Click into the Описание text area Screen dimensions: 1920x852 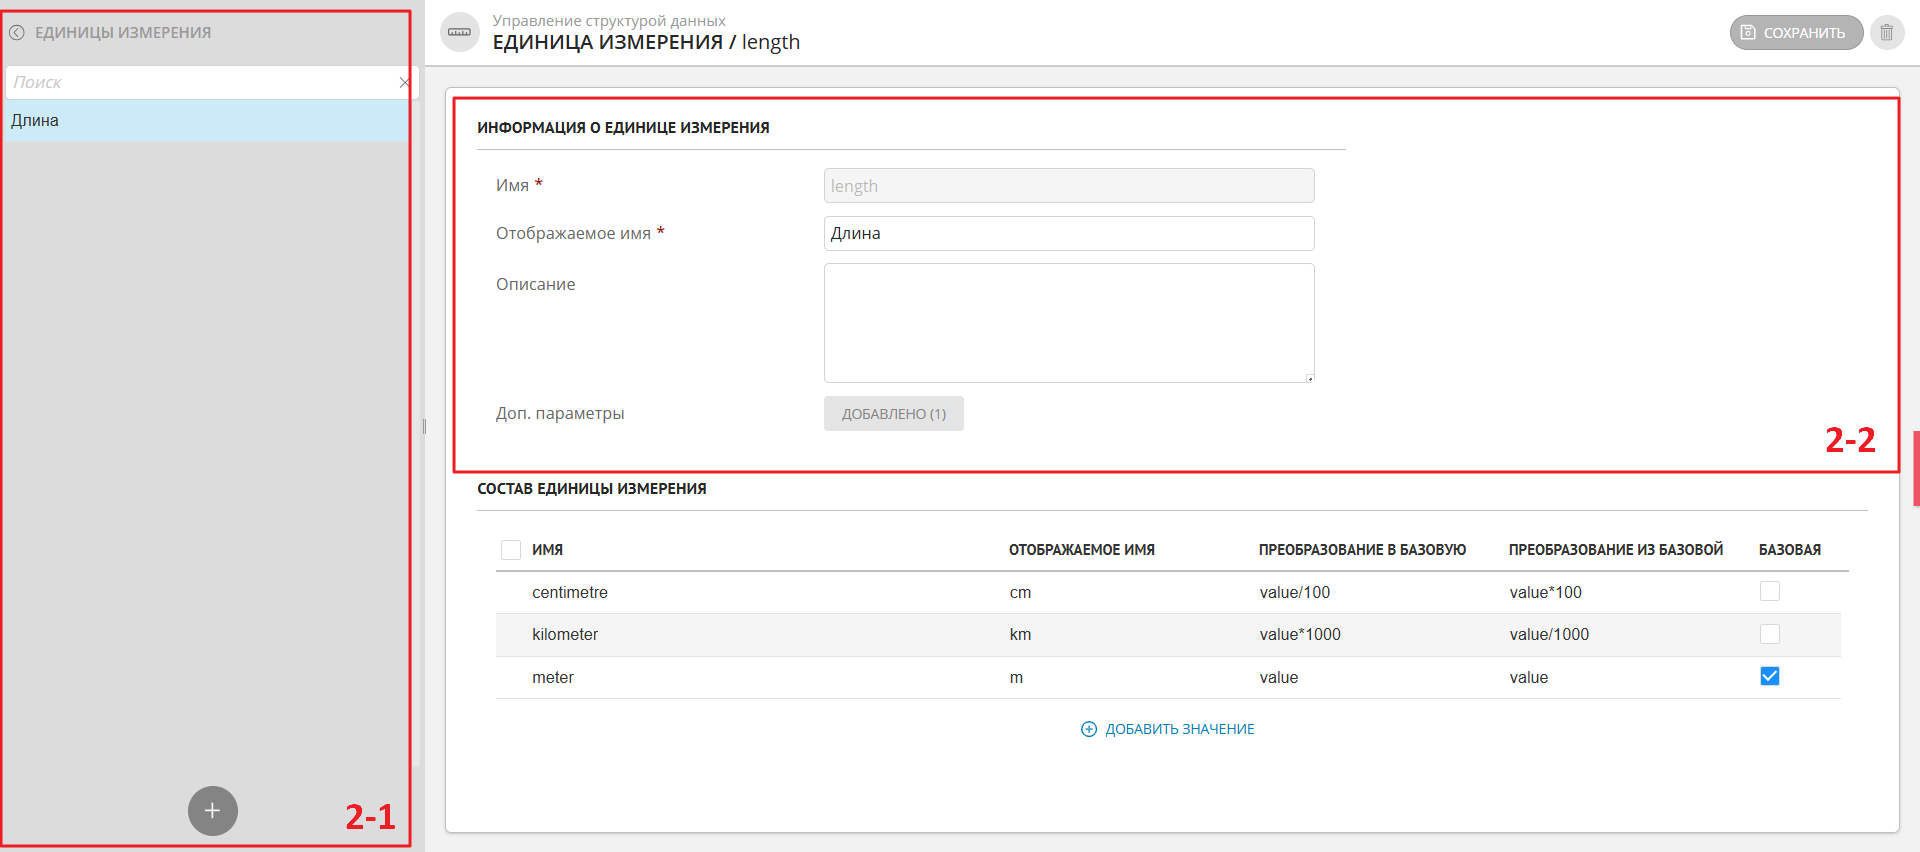(x=1068, y=323)
